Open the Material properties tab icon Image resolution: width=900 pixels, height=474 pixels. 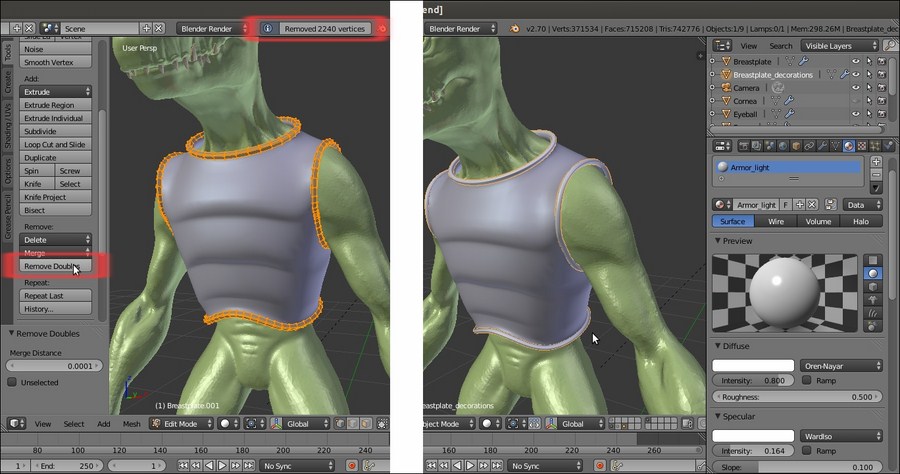coord(847,146)
